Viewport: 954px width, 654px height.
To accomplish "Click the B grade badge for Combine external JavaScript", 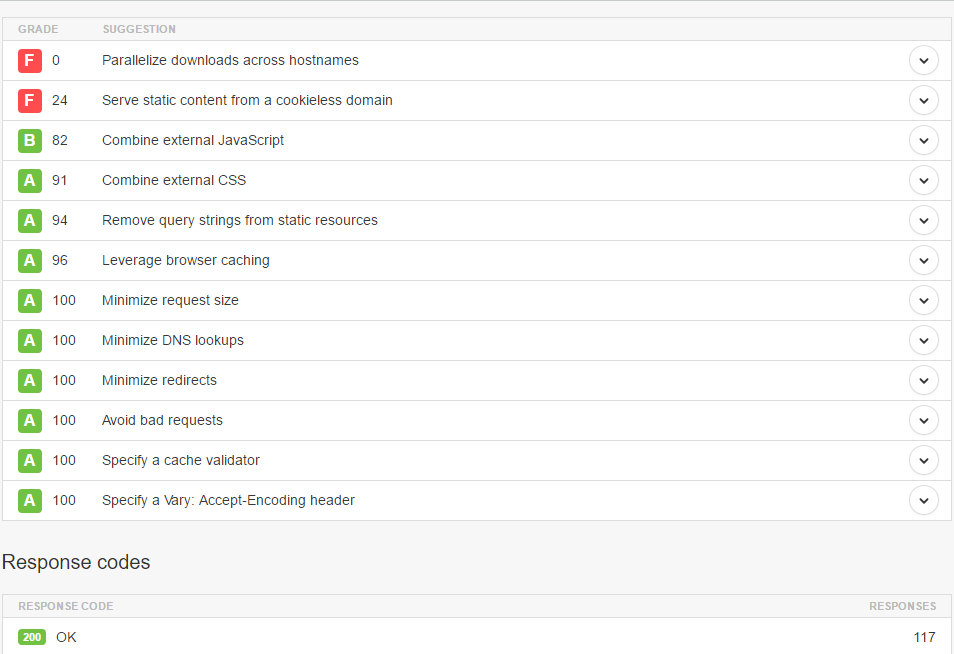I will pyautogui.click(x=30, y=140).
